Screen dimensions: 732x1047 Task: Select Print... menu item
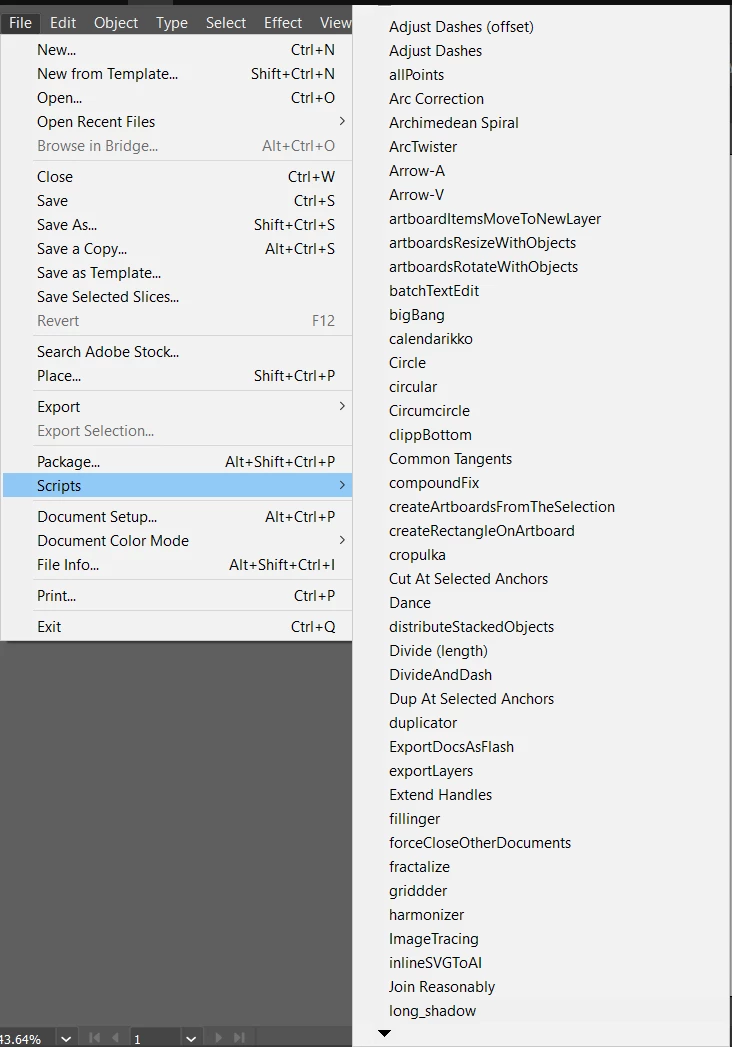click(x=177, y=596)
